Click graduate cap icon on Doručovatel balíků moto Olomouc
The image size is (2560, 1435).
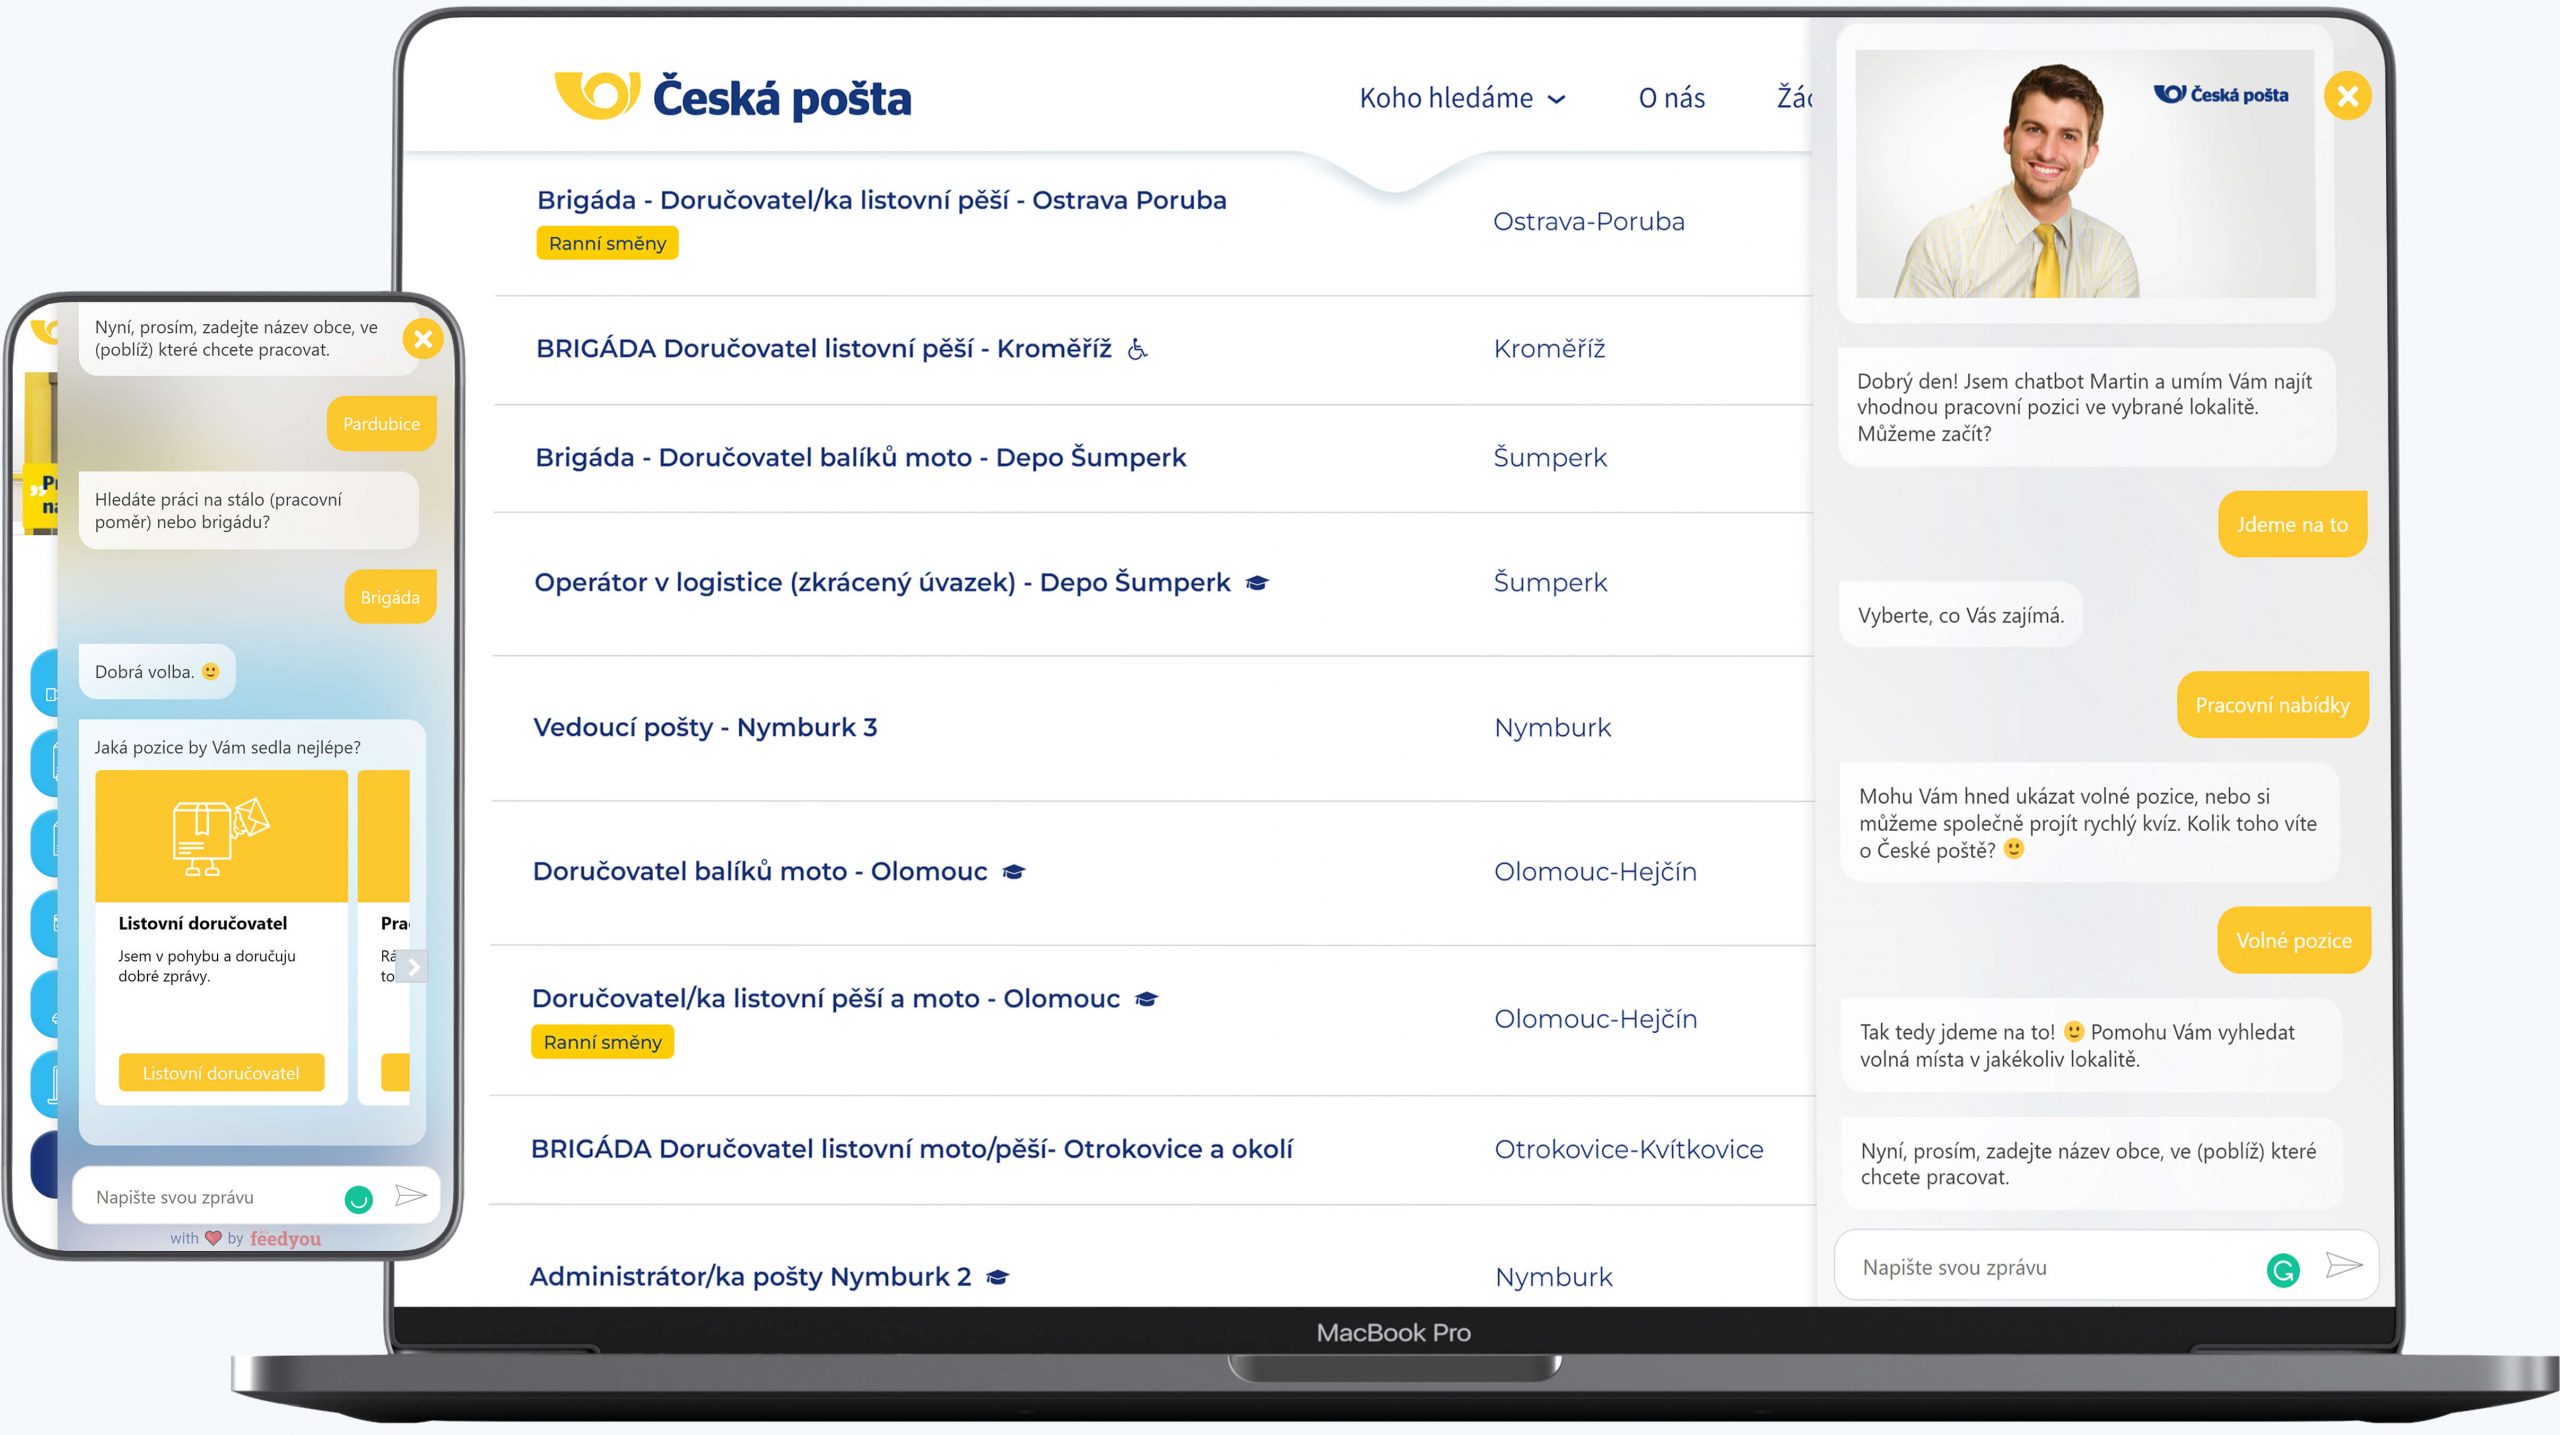pos(1013,872)
